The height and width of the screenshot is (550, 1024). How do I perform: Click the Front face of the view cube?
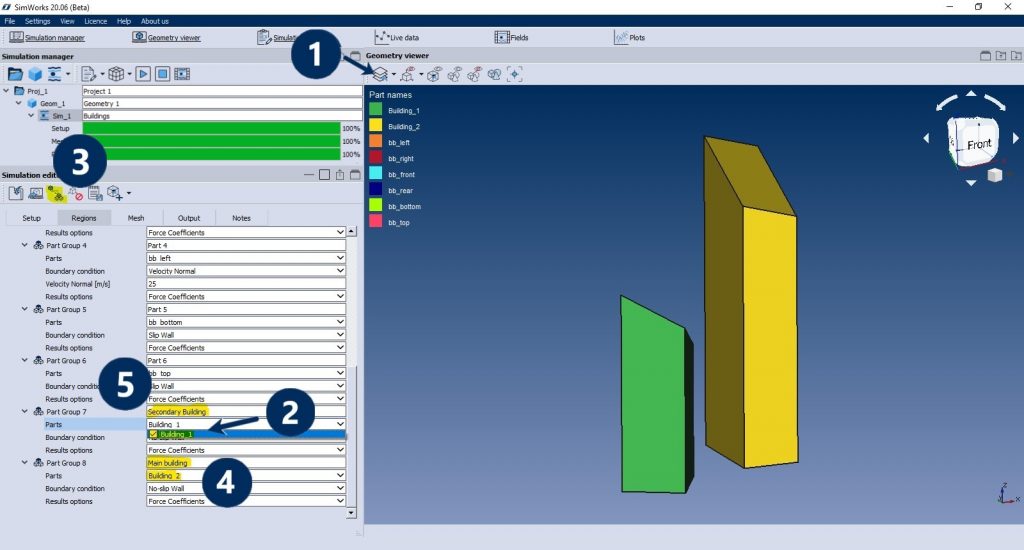click(977, 143)
